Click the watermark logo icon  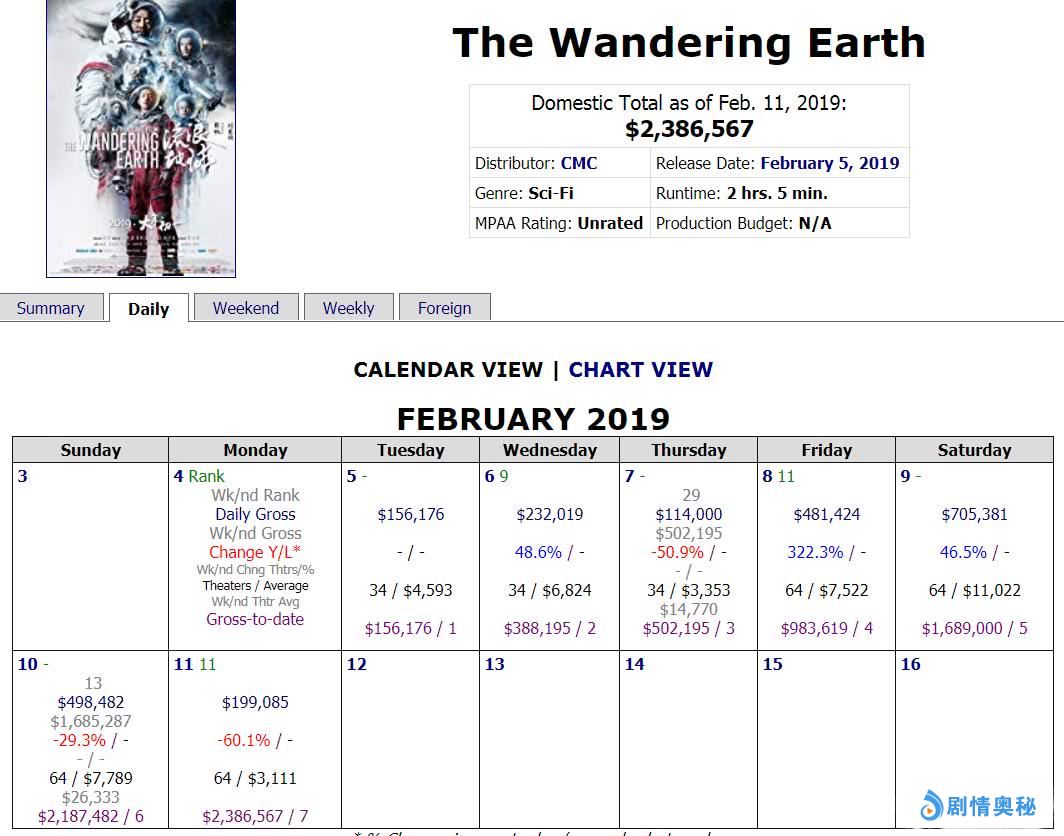click(932, 805)
